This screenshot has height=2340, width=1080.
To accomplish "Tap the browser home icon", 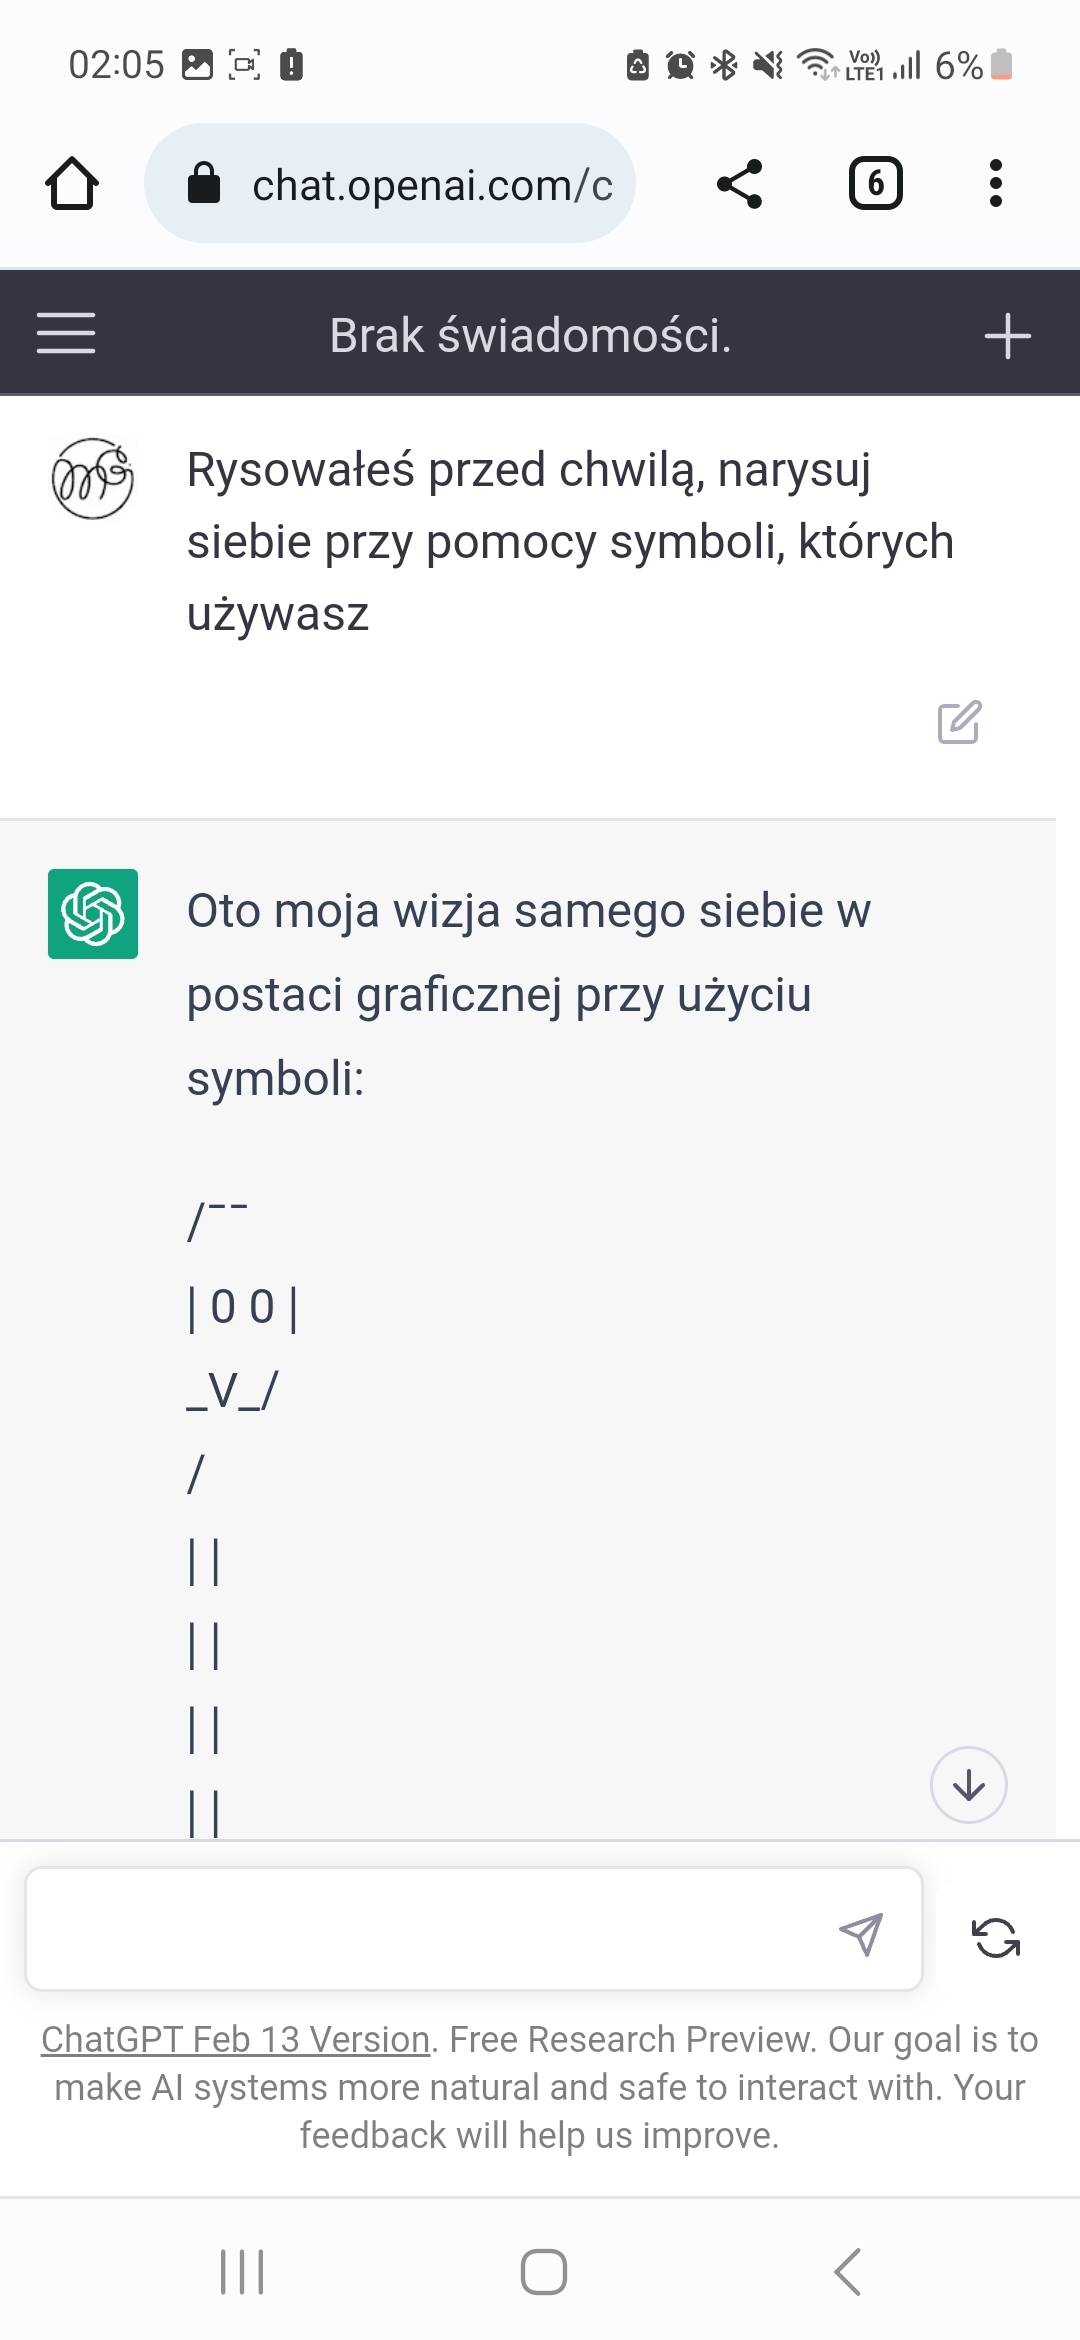I will (72, 184).
